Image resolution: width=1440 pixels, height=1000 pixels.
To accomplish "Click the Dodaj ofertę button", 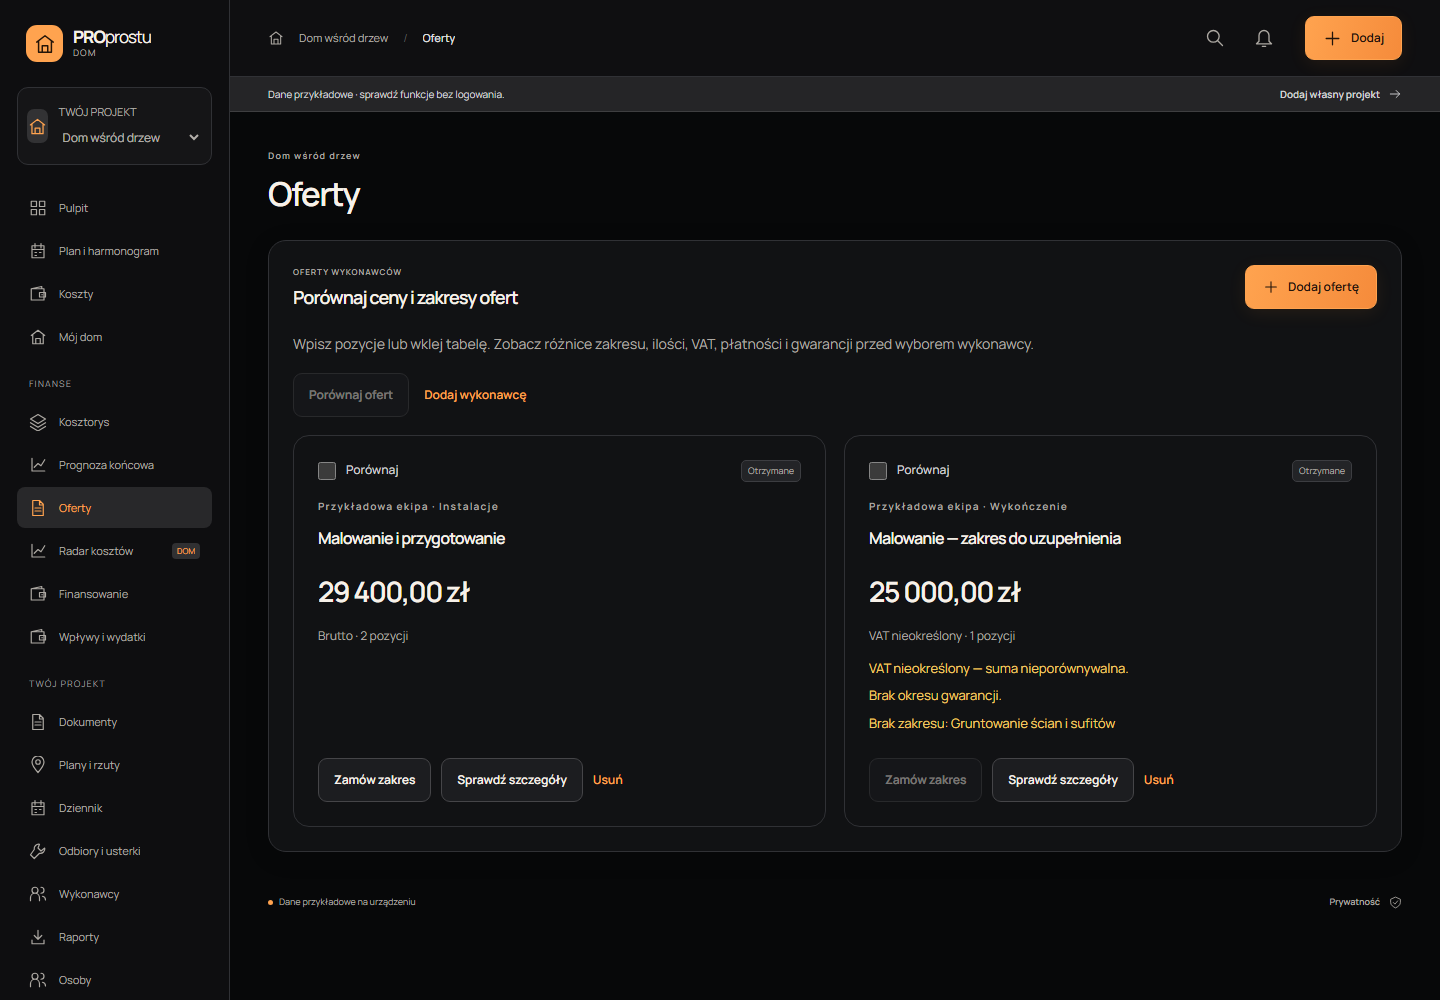I will [1311, 287].
